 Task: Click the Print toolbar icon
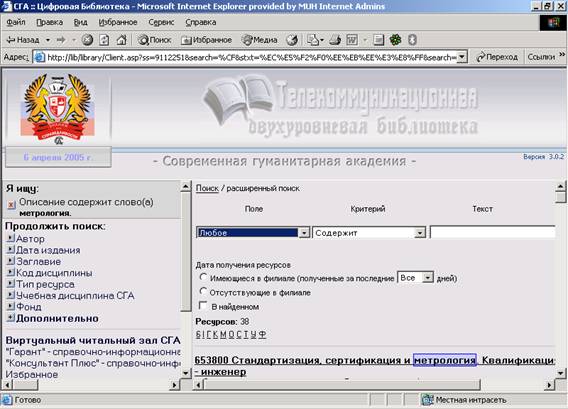pyautogui.click(x=335, y=40)
